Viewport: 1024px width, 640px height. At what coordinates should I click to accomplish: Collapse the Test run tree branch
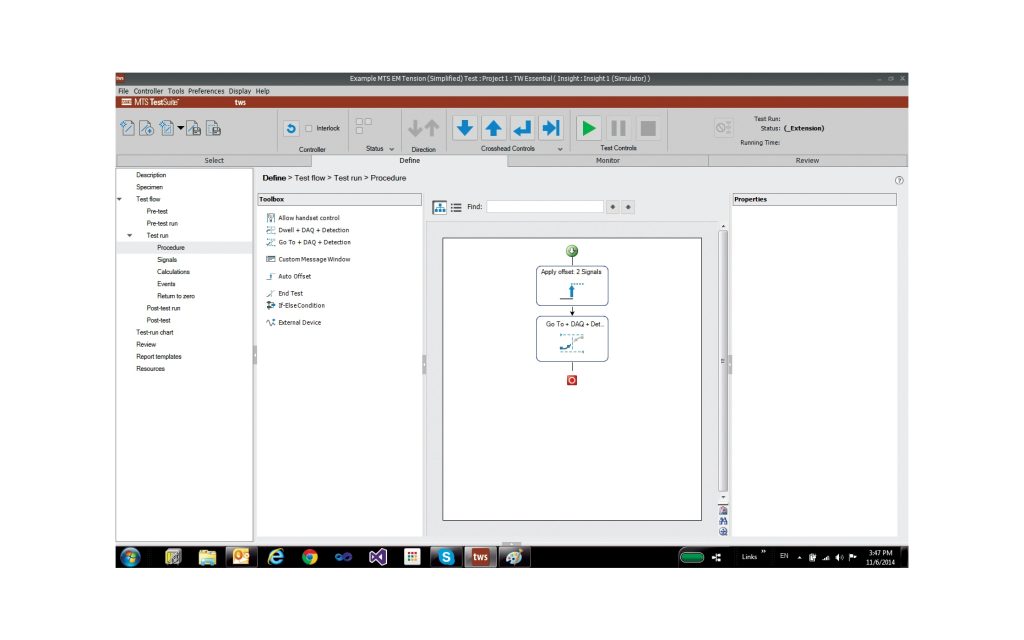coord(128,234)
